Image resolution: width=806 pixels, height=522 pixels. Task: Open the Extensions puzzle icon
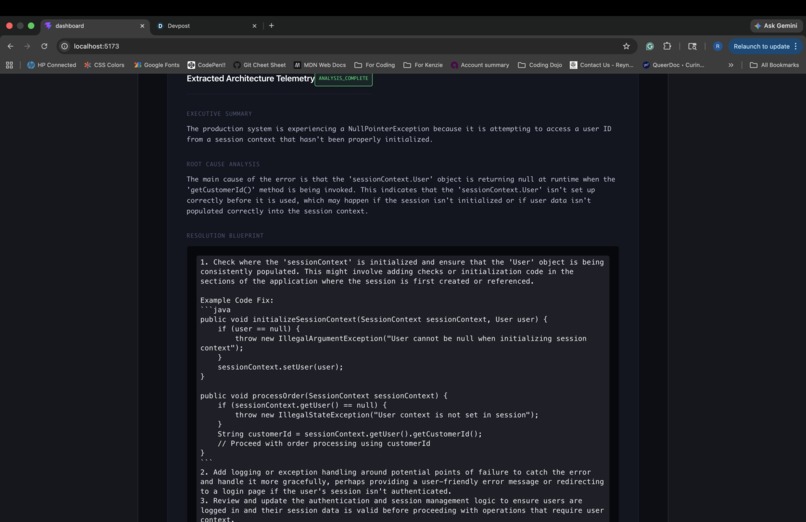coord(667,46)
